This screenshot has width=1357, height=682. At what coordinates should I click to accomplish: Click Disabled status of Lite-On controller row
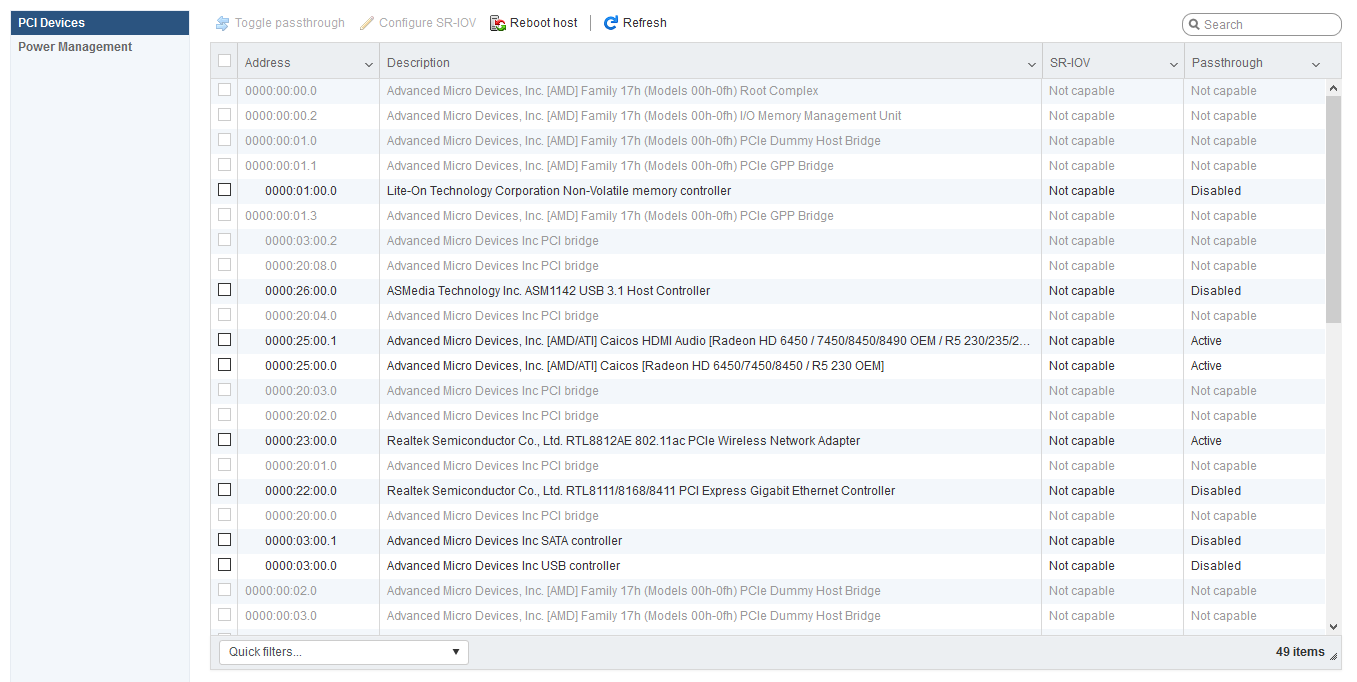[x=1216, y=191]
